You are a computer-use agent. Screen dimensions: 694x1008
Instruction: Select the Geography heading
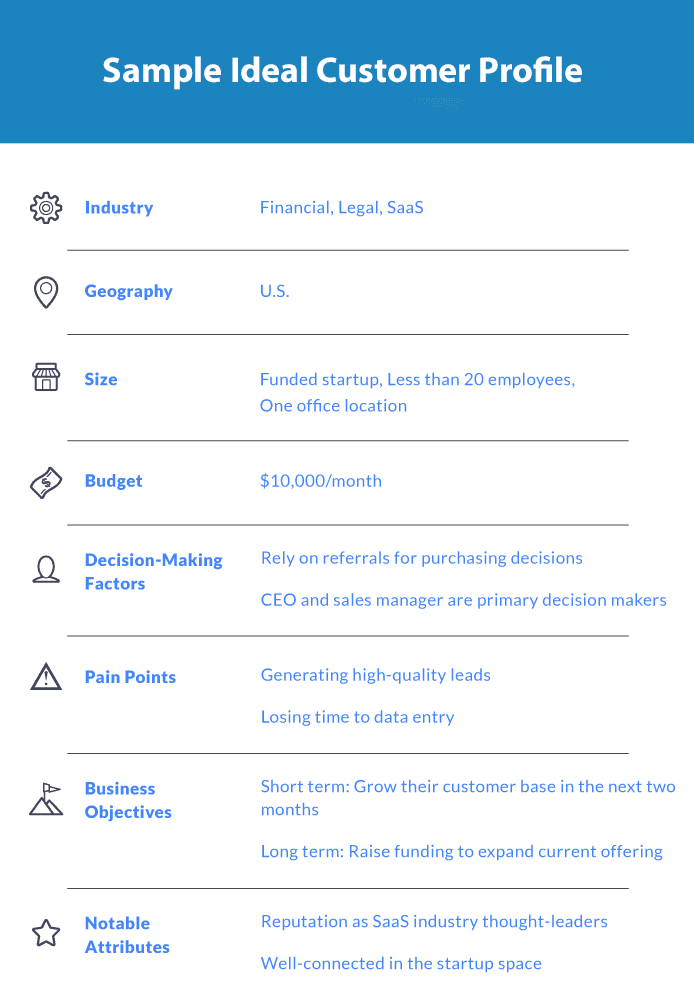129,291
